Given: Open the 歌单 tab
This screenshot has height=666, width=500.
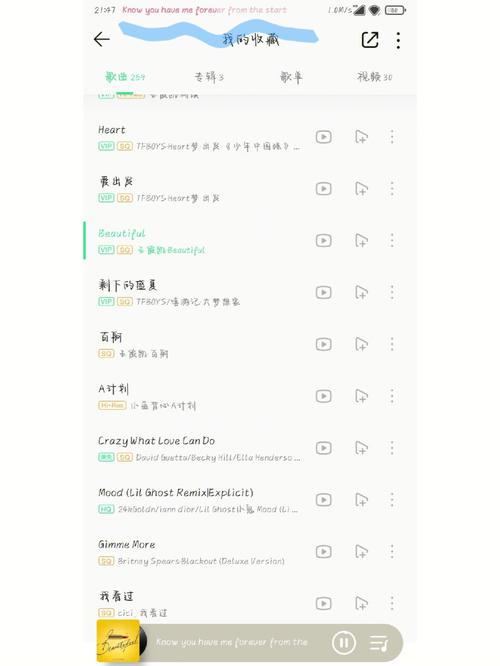Looking at the screenshot, I should click(291, 77).
